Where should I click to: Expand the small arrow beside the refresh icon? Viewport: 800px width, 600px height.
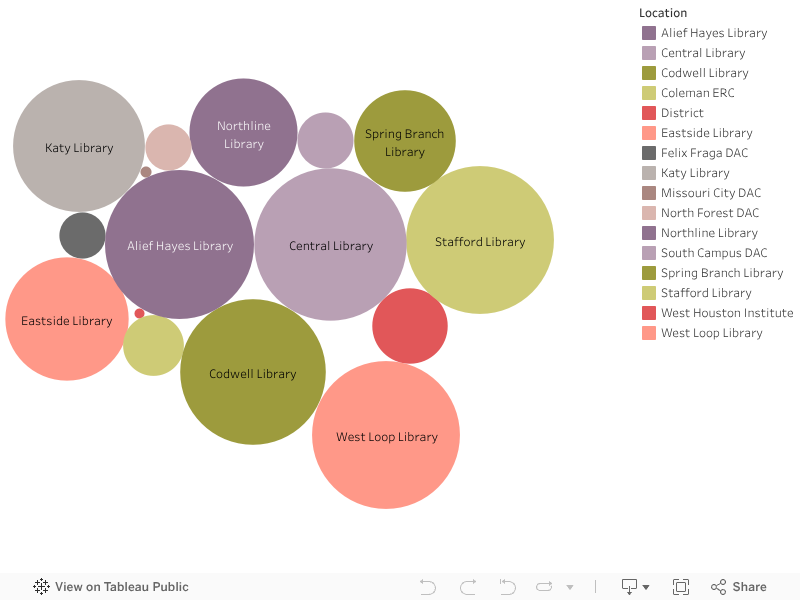[570, 587]
